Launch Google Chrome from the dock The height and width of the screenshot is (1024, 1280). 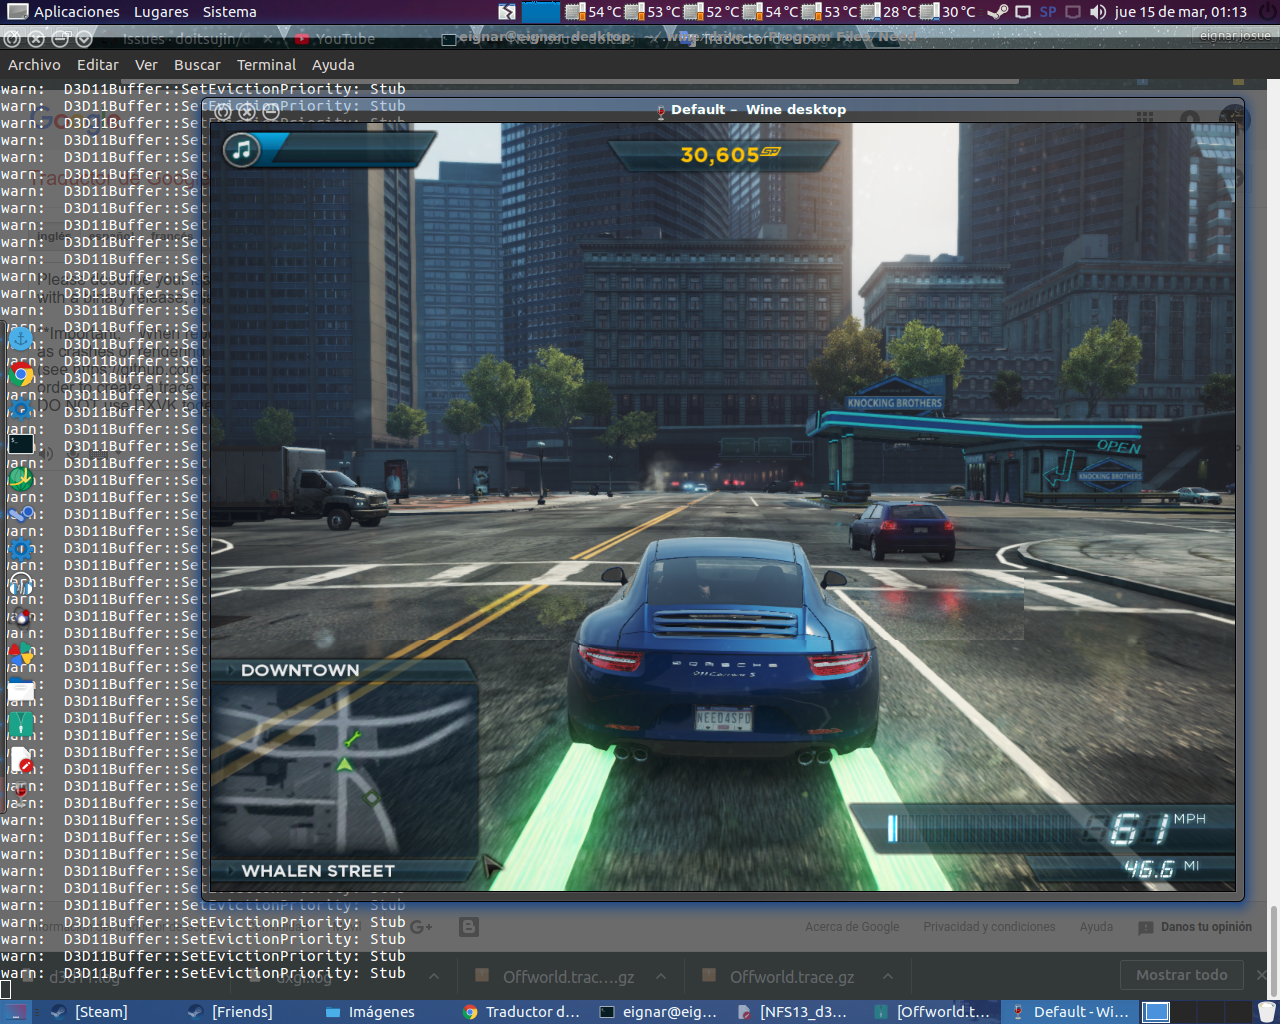pyautogui.click(x=21, y=375)
